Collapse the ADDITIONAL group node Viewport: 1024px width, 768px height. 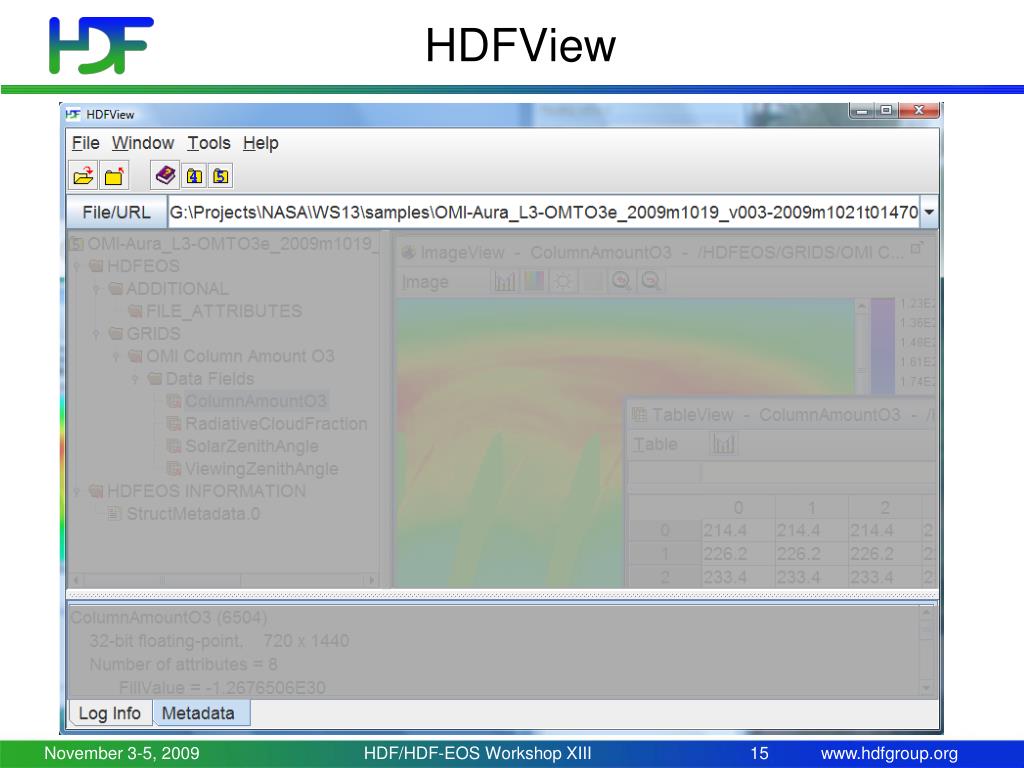tap(96, 289)
